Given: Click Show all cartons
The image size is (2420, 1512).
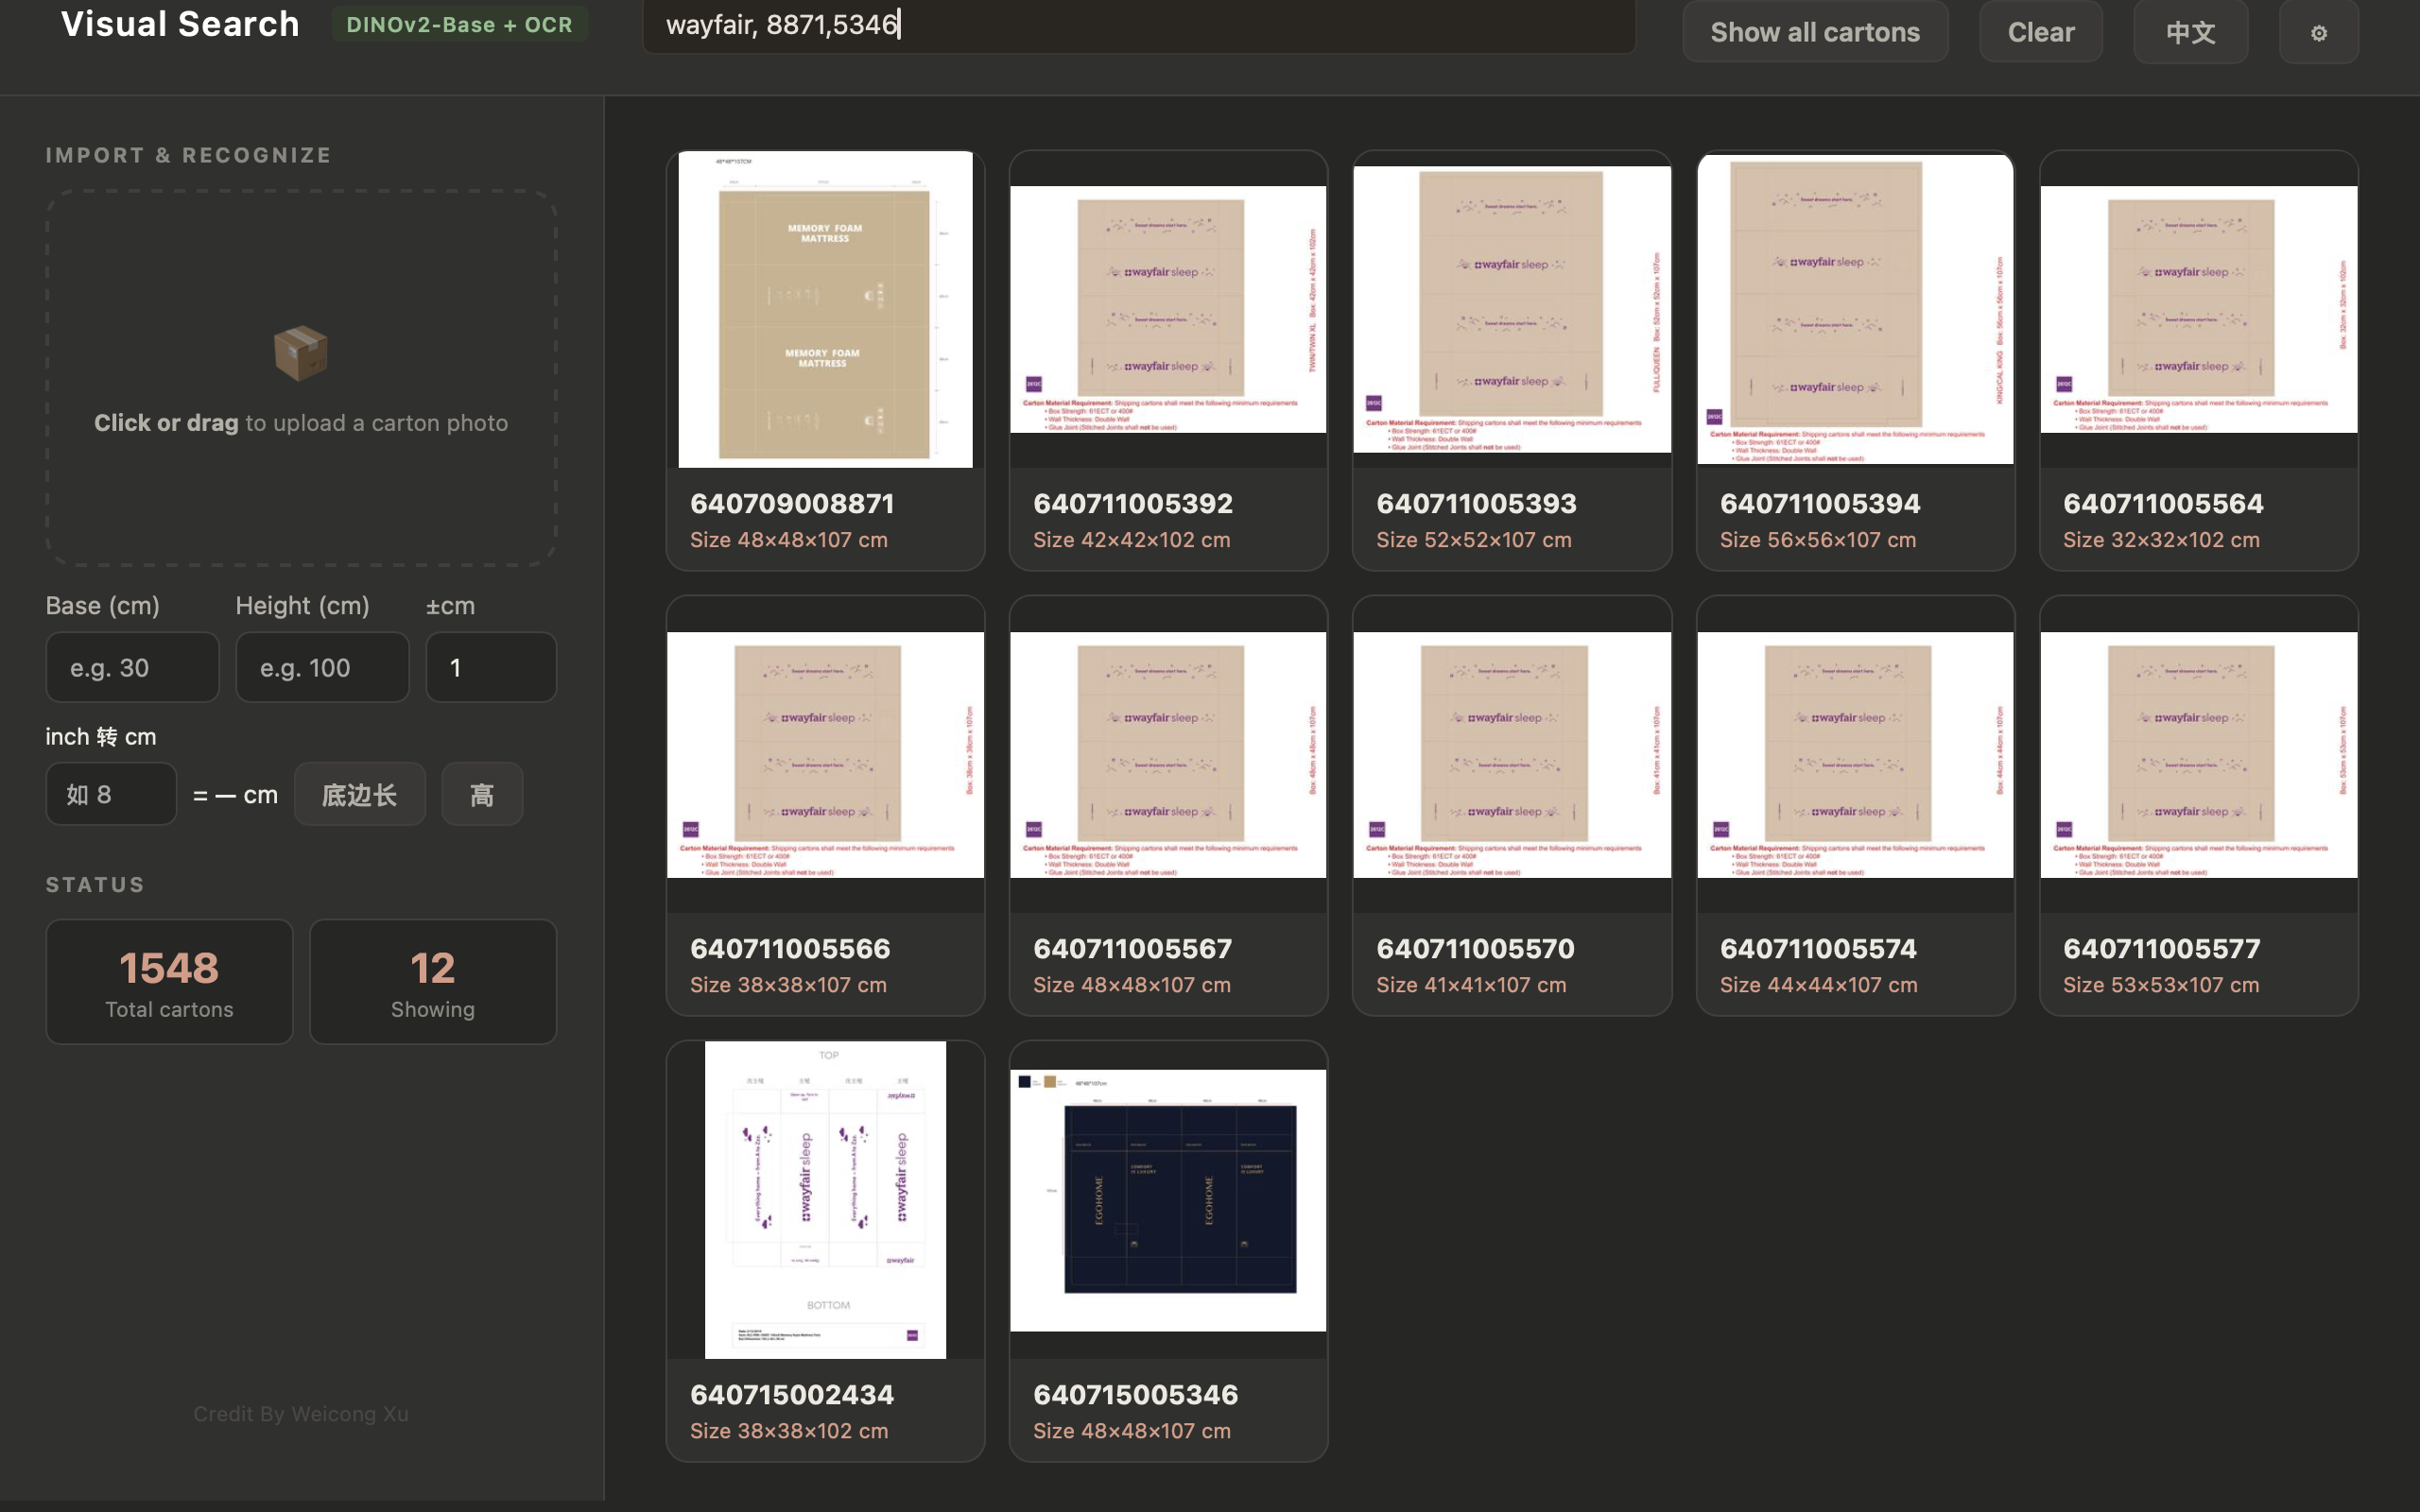Looking at the screenshot, I should 1814,32.
